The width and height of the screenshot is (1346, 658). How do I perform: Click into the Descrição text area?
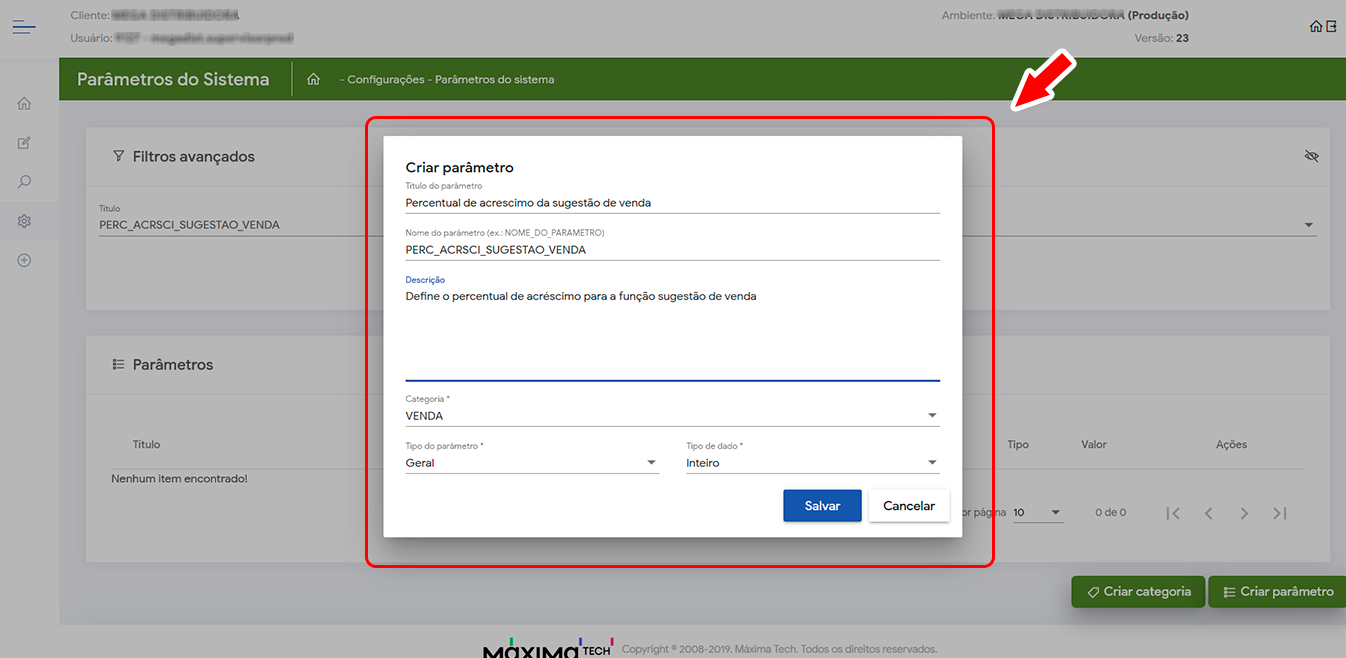(672, 335)
